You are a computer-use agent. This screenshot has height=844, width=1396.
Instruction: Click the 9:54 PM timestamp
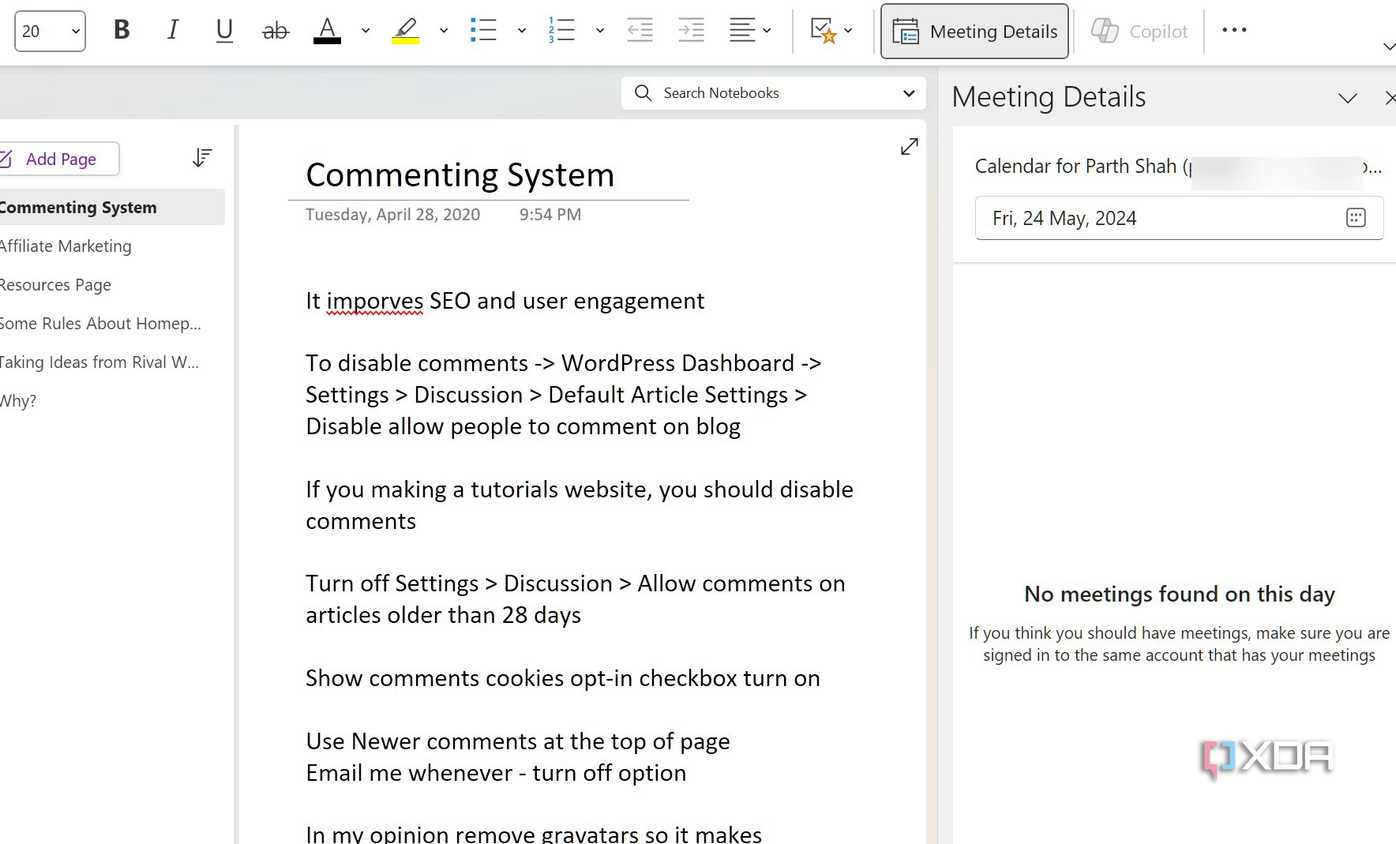pyautogui.click(x=550, y=214)
